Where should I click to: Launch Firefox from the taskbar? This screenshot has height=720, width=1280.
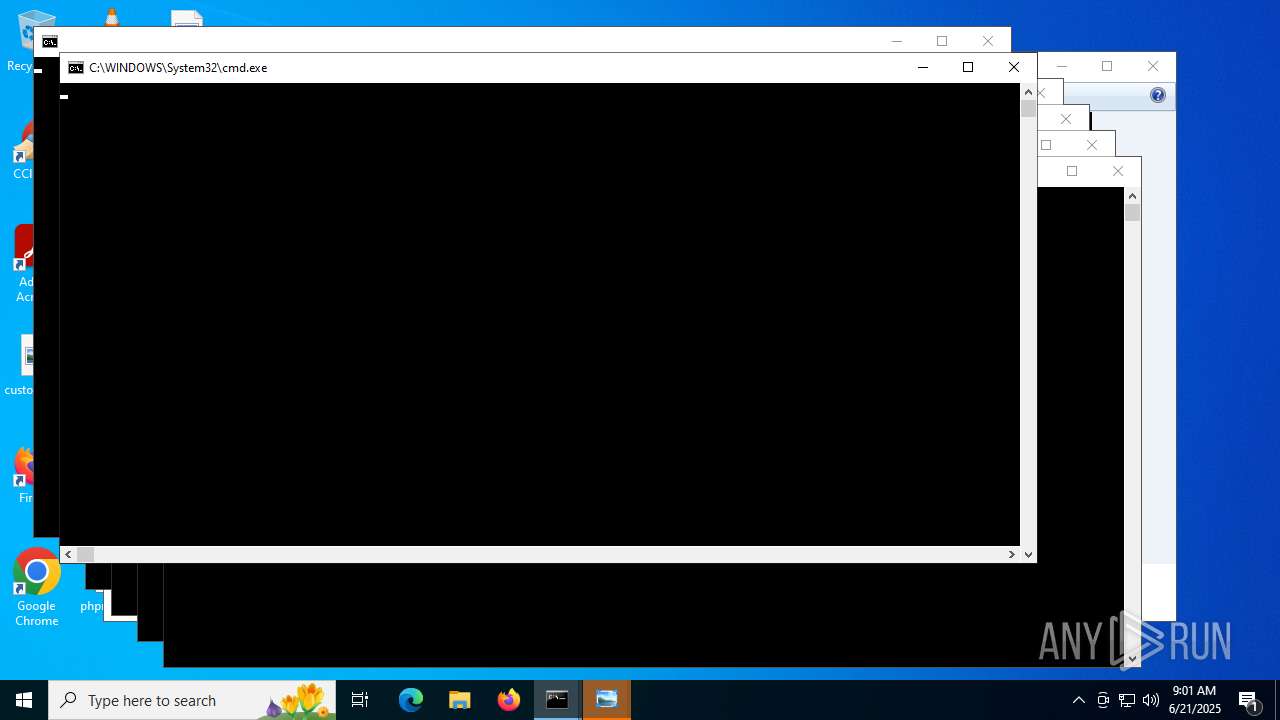point(509,700)
